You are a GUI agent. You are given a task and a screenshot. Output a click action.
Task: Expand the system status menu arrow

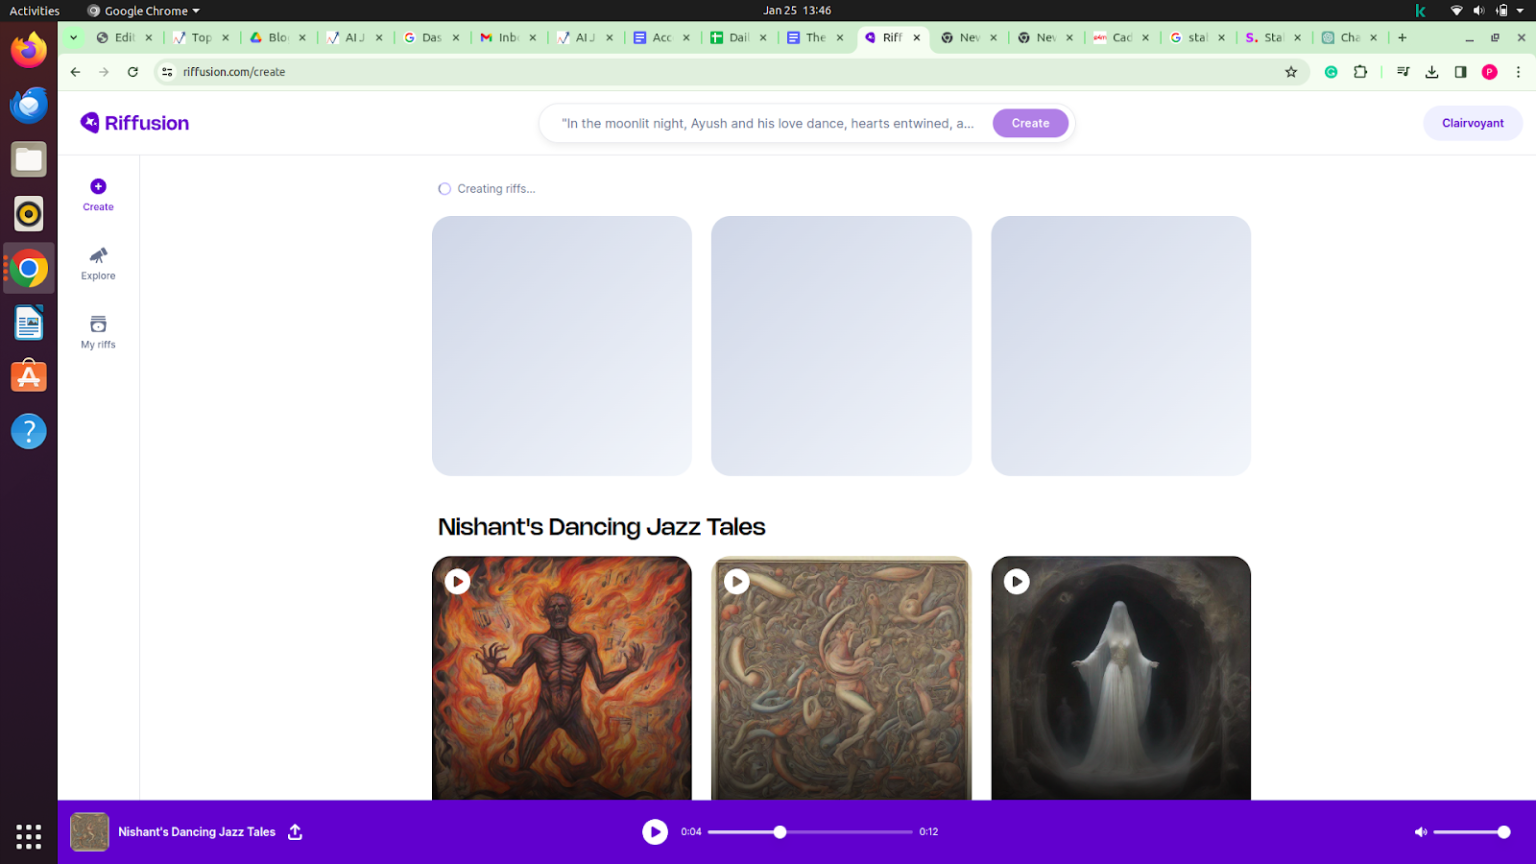coord(1520,11)
